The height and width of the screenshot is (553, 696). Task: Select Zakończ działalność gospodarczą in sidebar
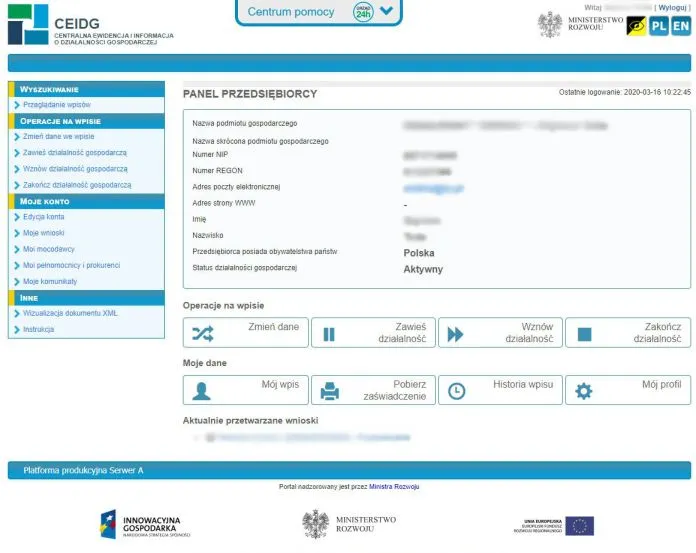[77, 185]
